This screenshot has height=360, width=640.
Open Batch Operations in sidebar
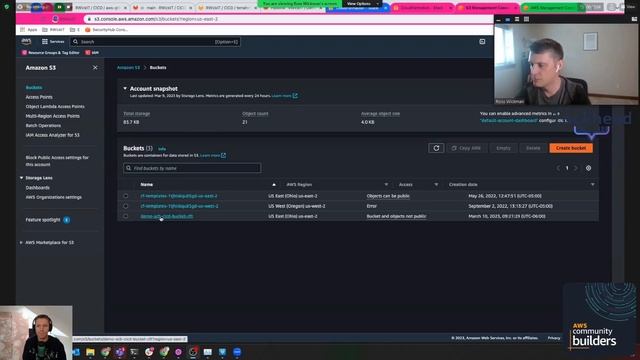[x=43, y=126]
